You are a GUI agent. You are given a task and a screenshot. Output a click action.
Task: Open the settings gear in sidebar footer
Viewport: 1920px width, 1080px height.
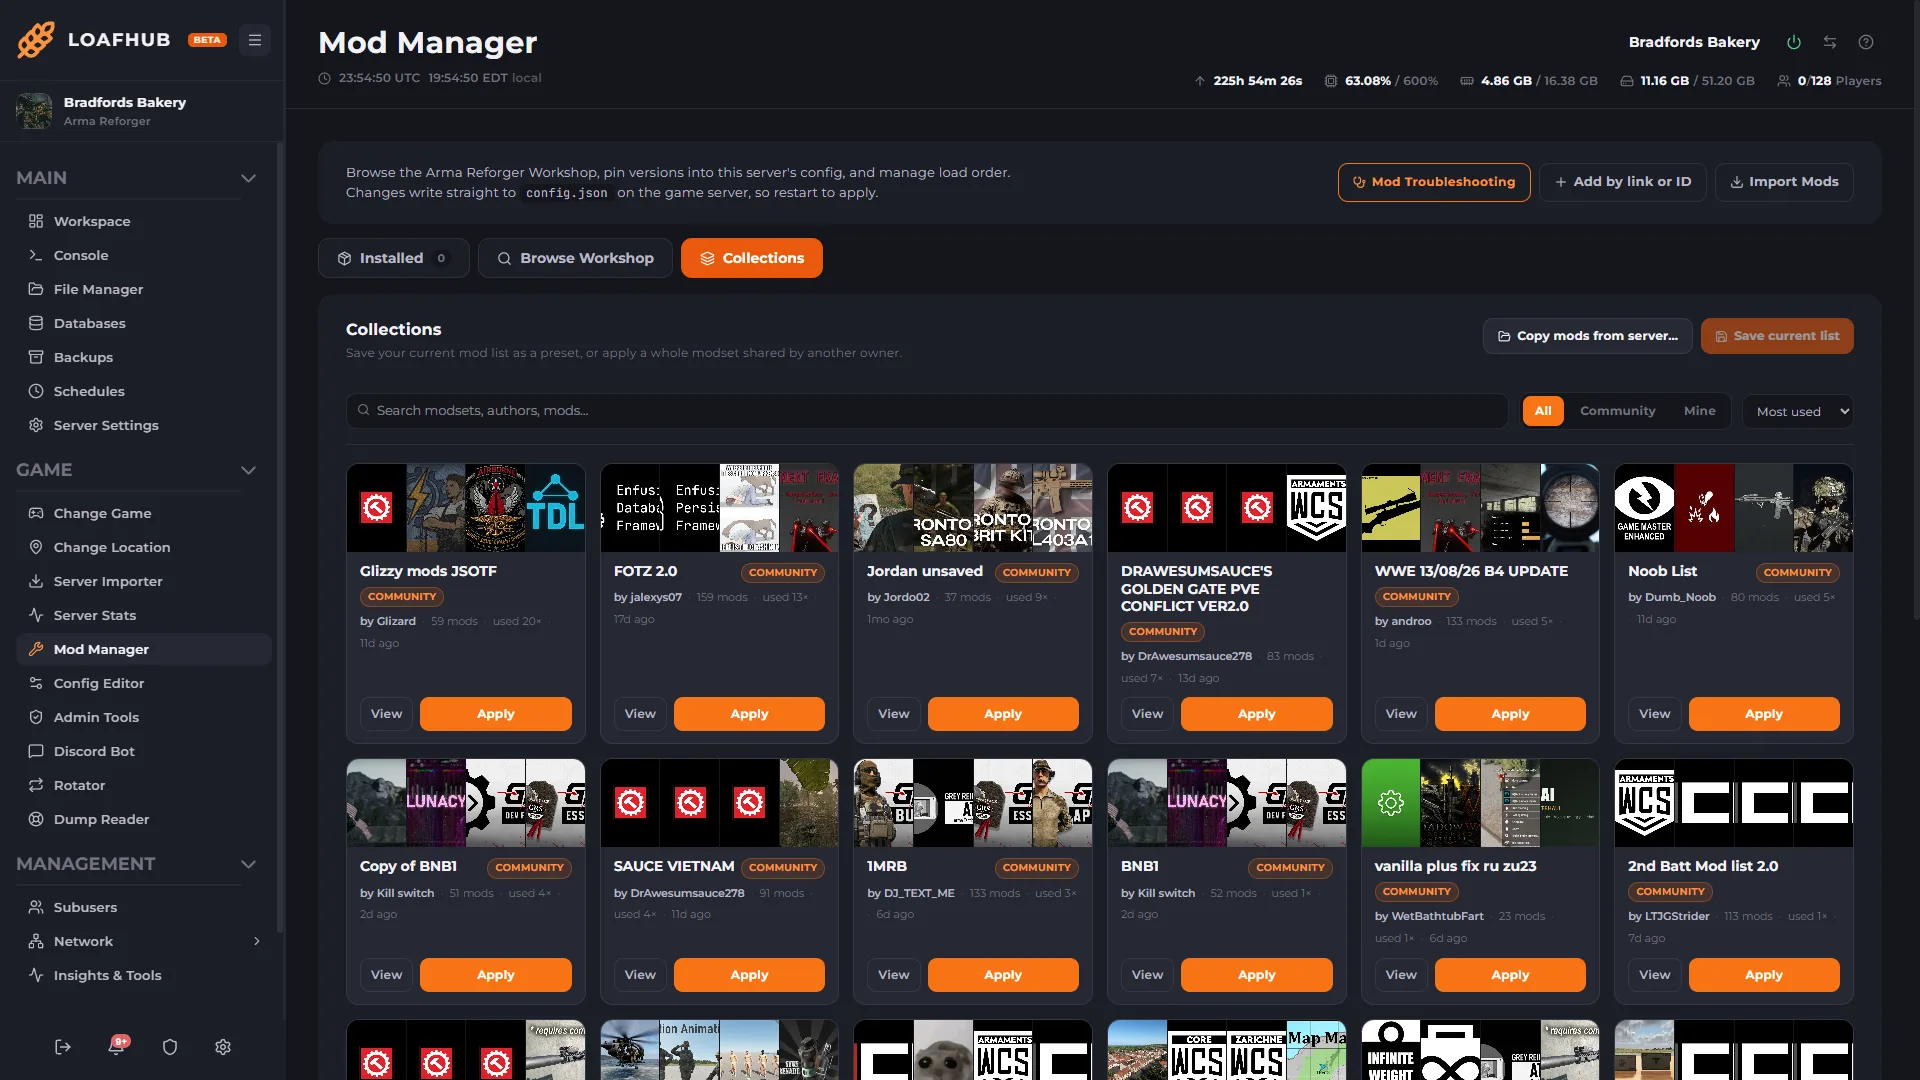223,1047
